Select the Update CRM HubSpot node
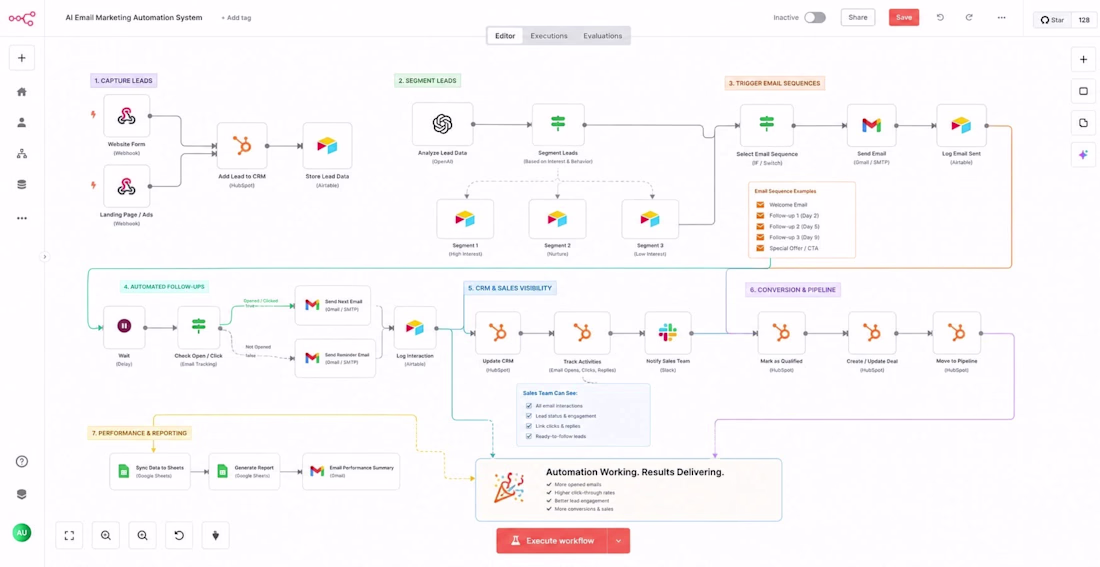 [498, 333]
